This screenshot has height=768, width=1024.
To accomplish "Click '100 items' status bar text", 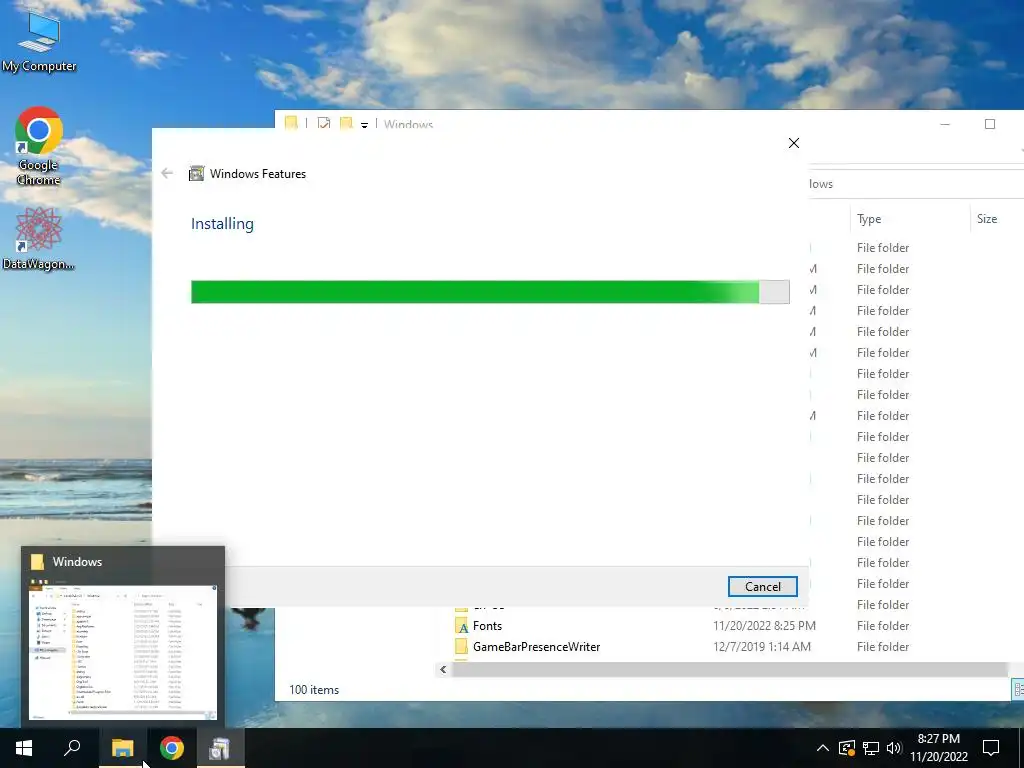I will (x=314, y=690).
